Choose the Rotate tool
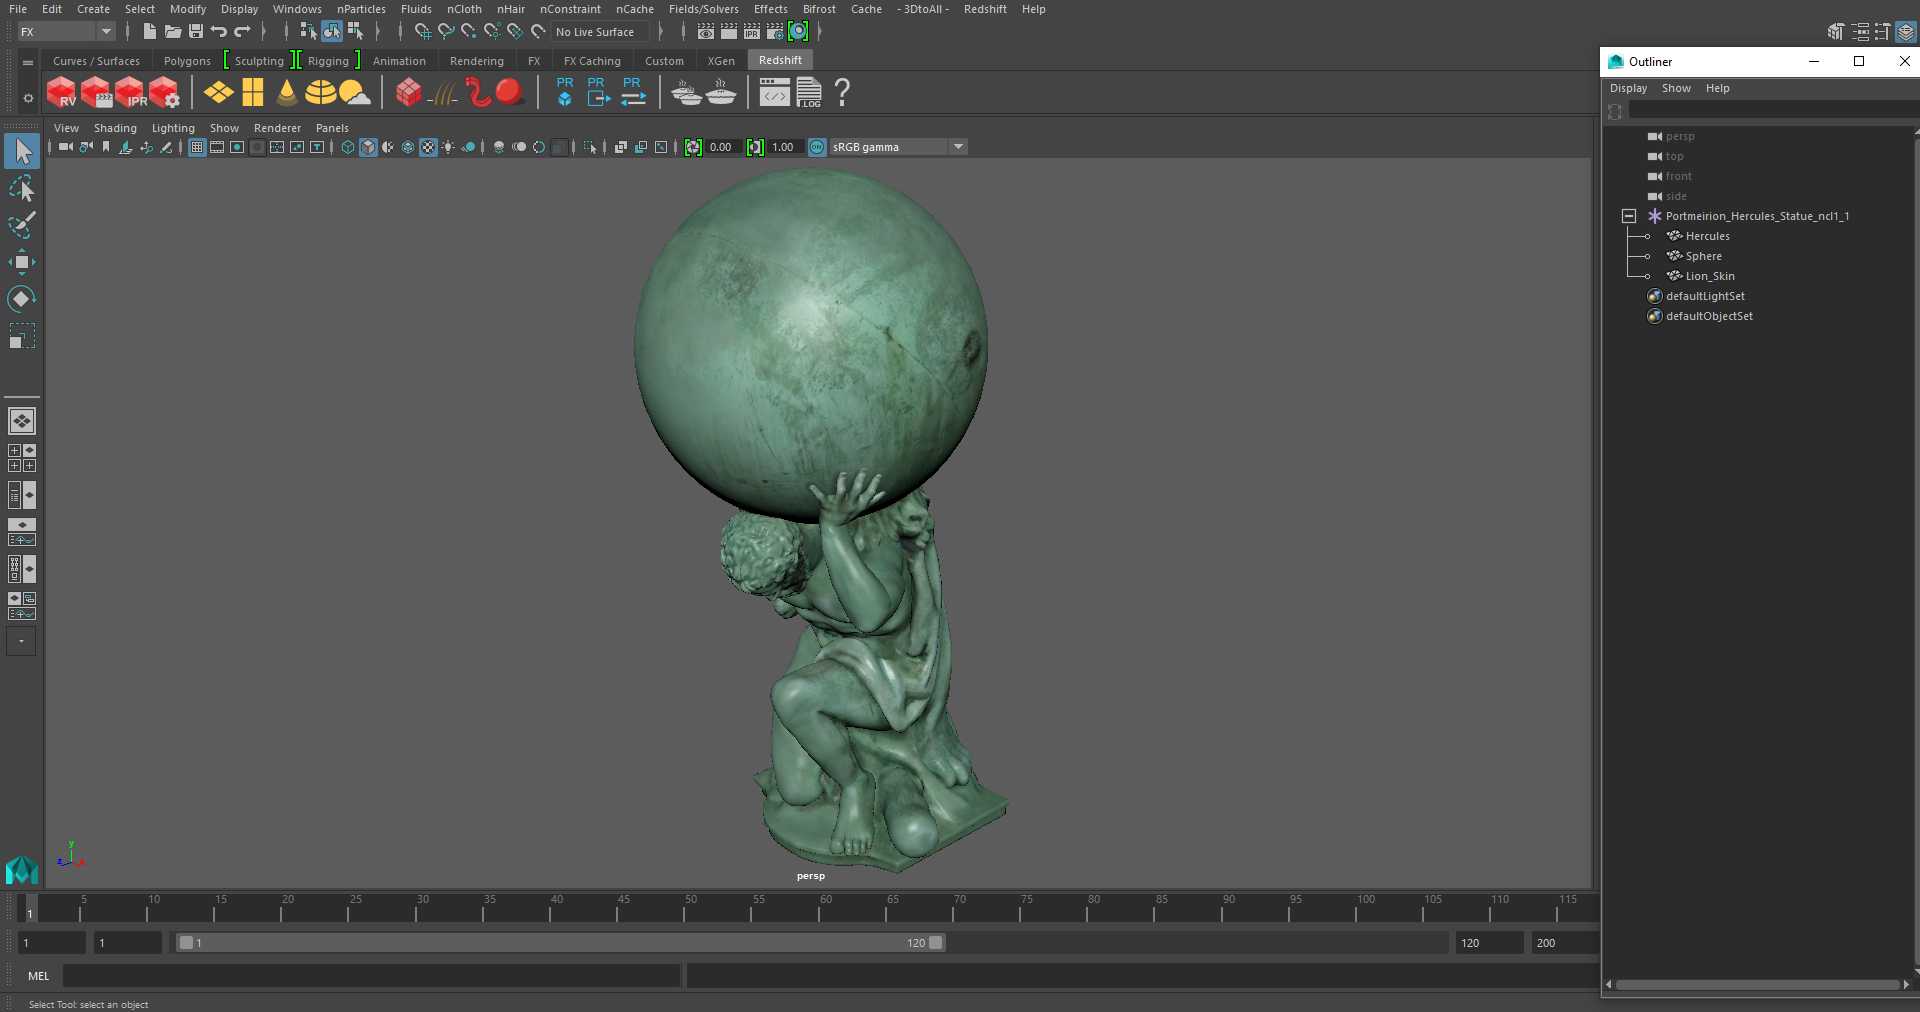 [x=22, y=299]
